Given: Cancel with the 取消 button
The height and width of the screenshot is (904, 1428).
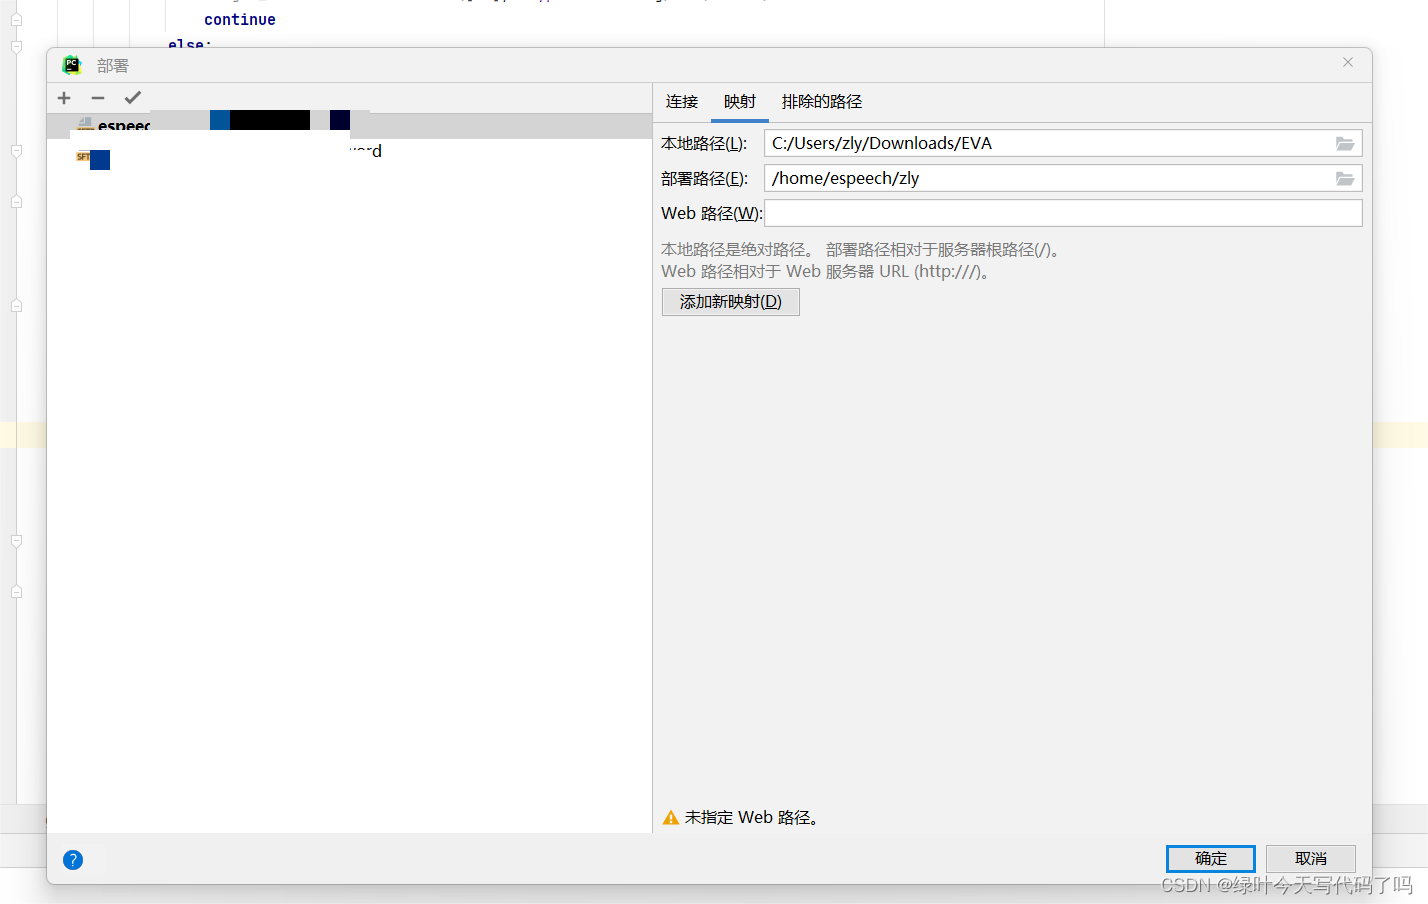Looking at the screenshot, I should coord(1311,859).
